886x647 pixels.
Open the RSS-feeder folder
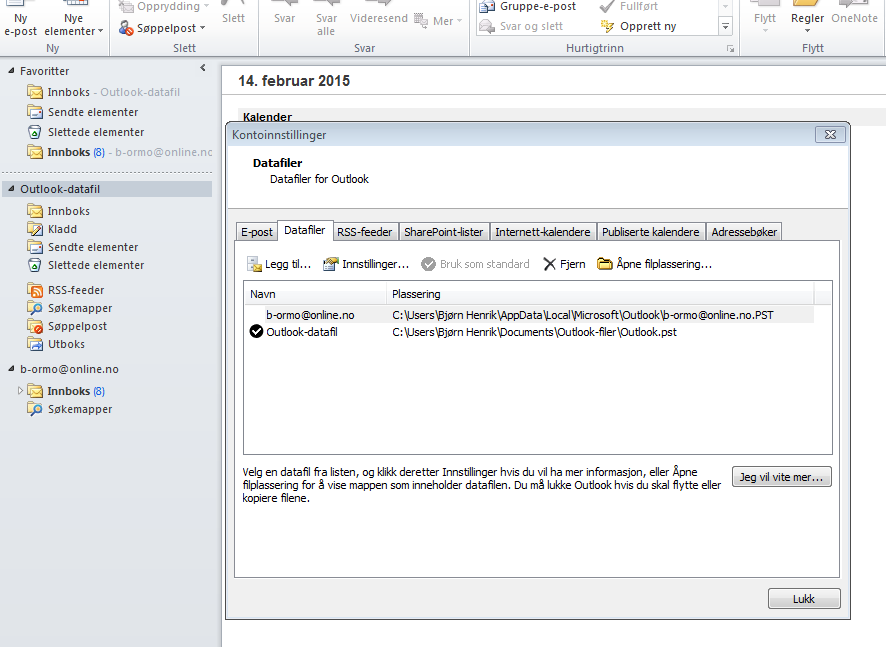(x=66, y=290)
